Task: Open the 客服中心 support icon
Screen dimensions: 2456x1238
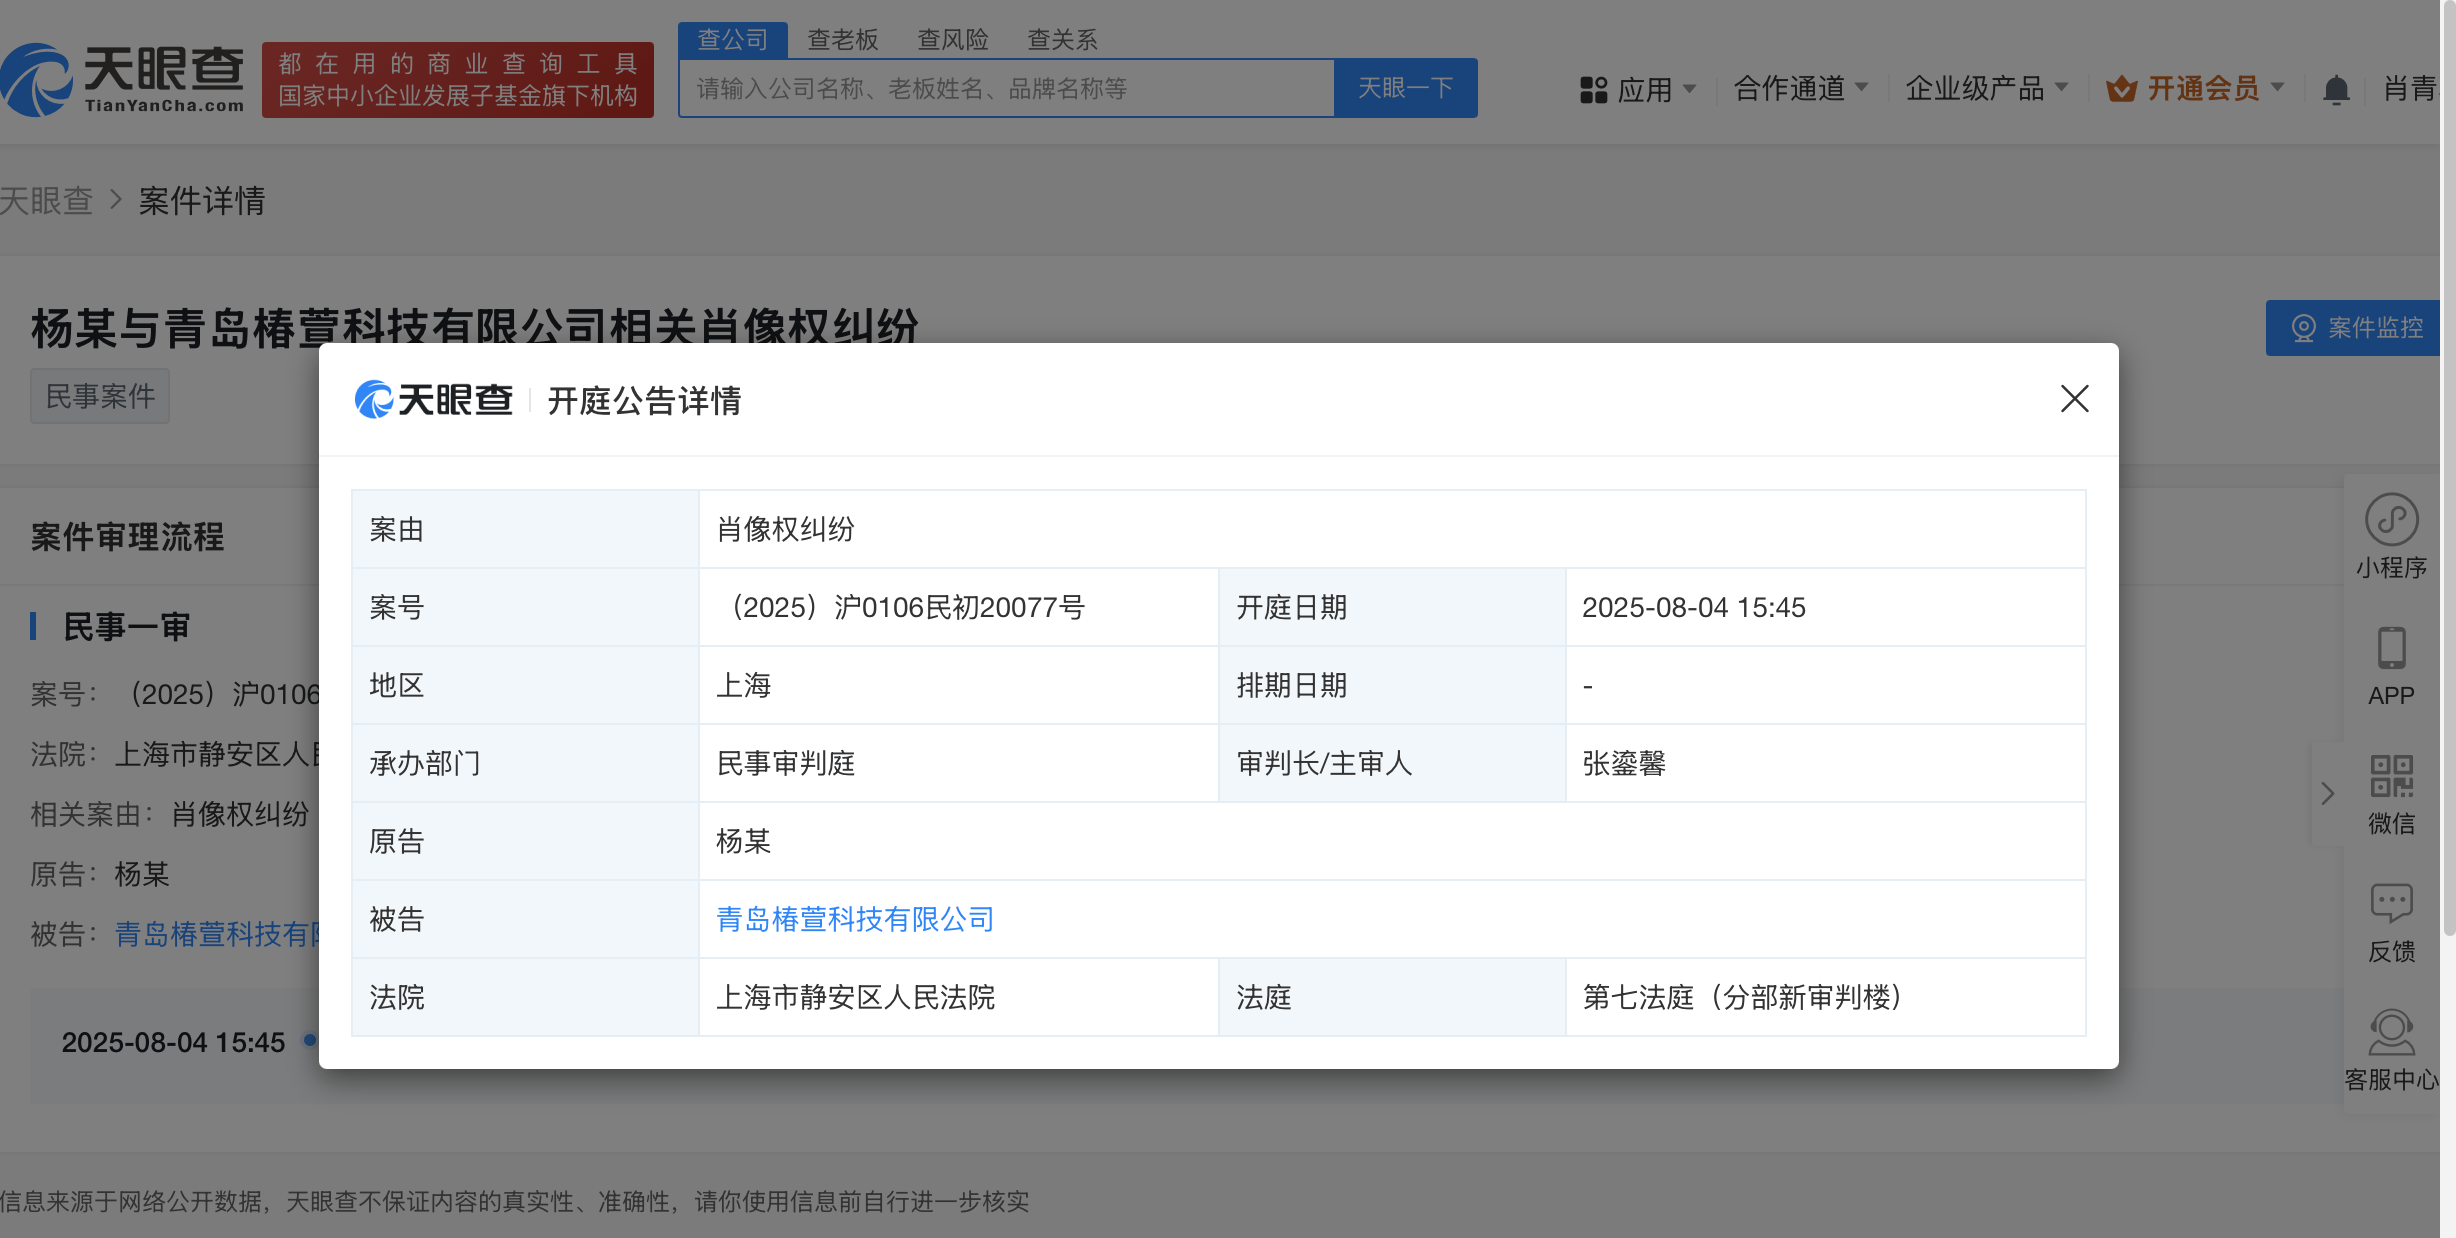Action: click(2391, 1033)
